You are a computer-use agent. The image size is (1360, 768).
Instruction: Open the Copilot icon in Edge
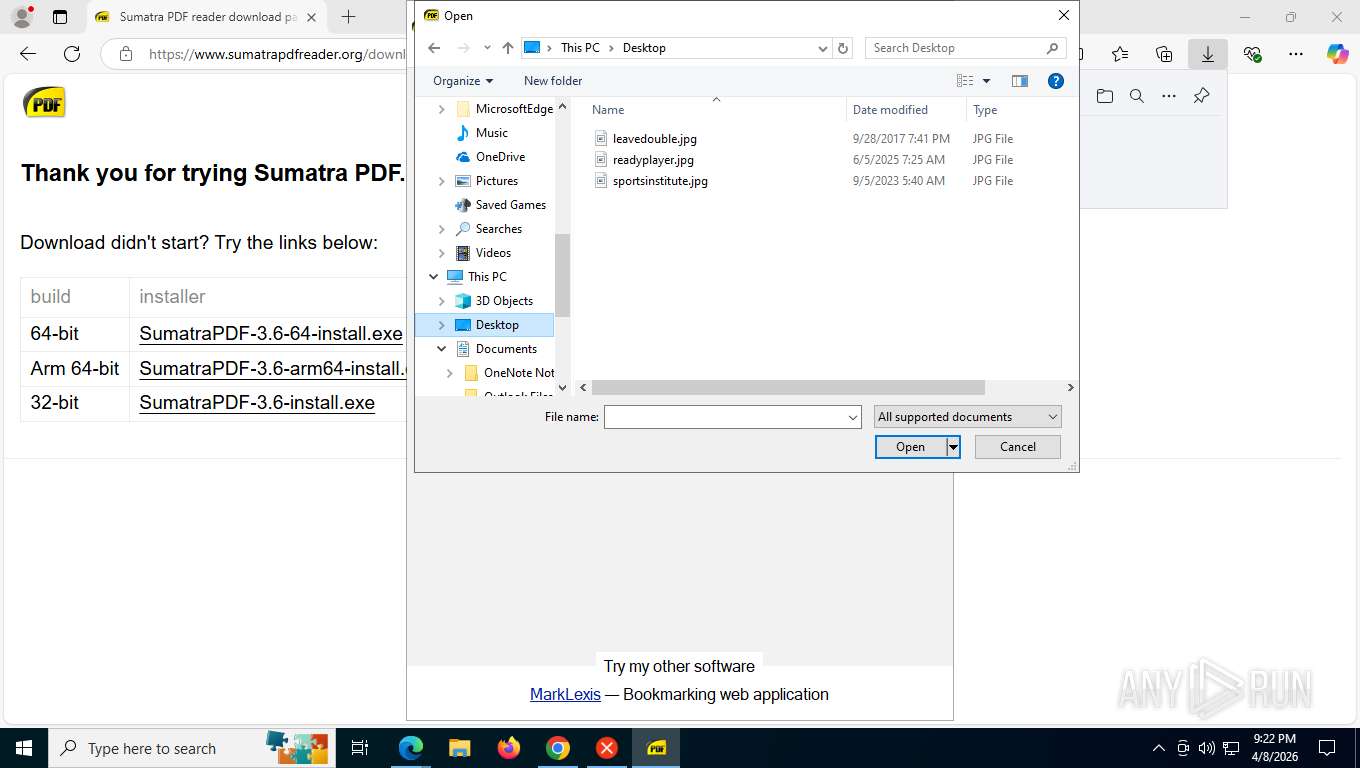(1337, 54)
